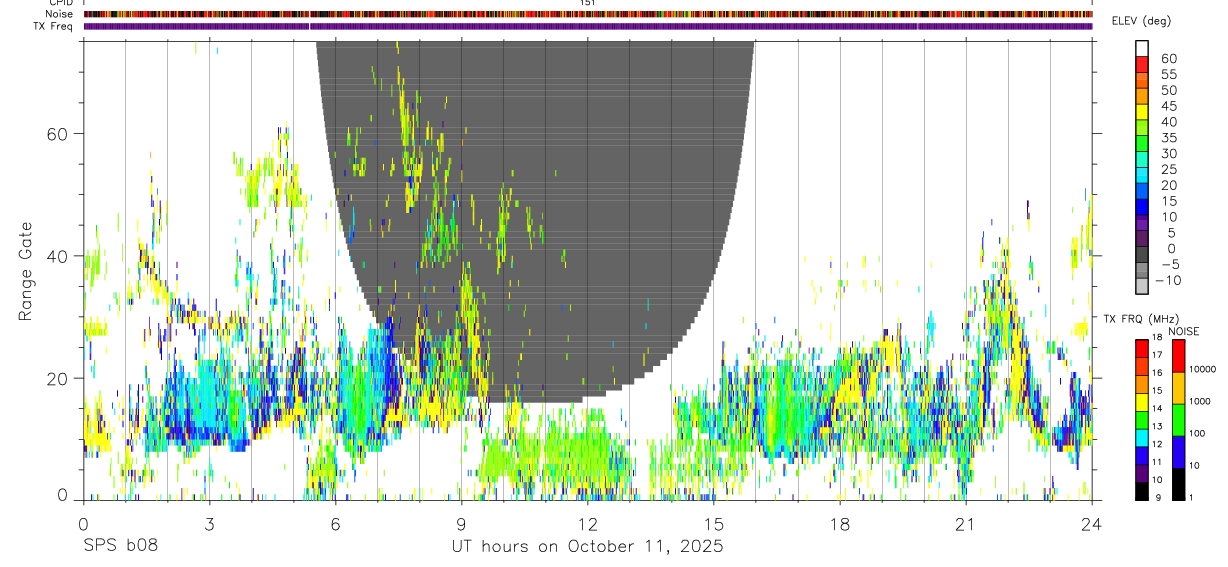This screenshot has height=567, width=1228.
Task: Click the x-axis tick label '9'
Action: tap(461, 523)
